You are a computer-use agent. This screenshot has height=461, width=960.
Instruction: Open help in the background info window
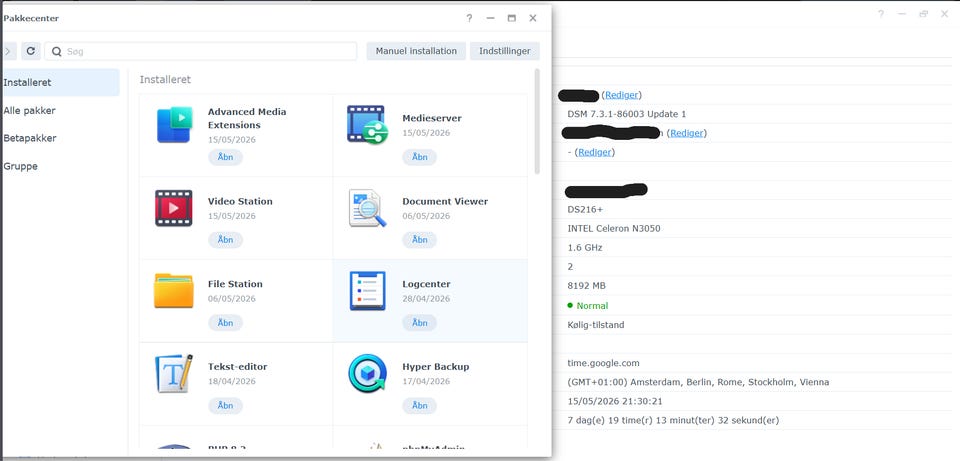coord(880,13)
